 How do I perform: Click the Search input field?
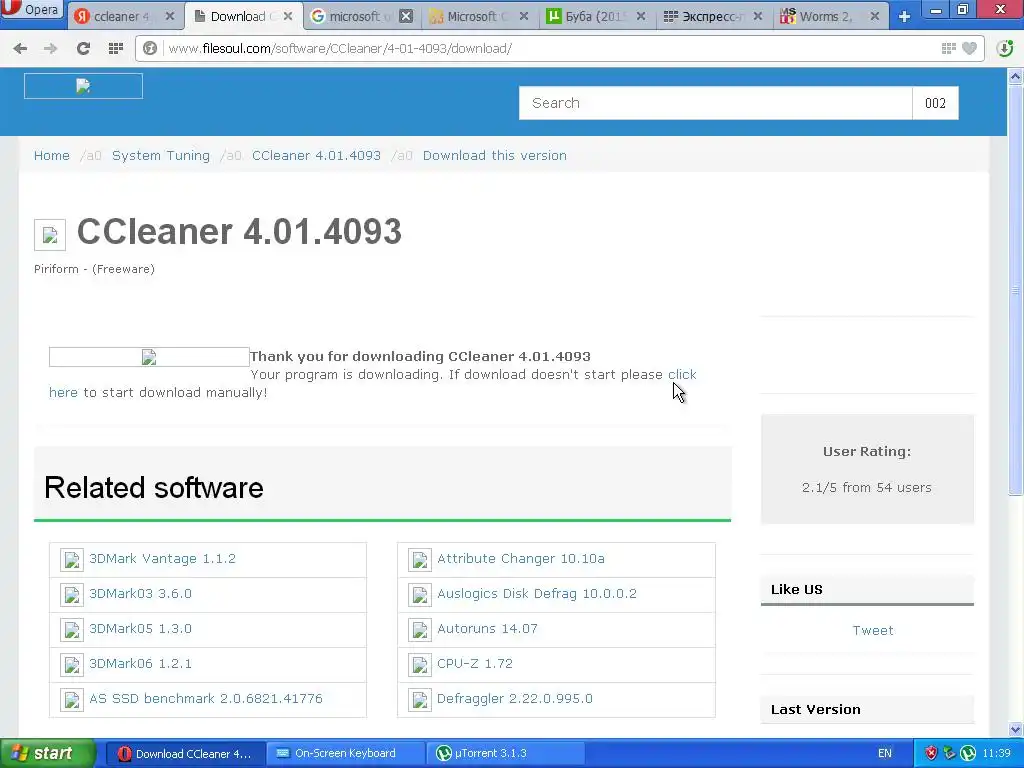[715, 103]
